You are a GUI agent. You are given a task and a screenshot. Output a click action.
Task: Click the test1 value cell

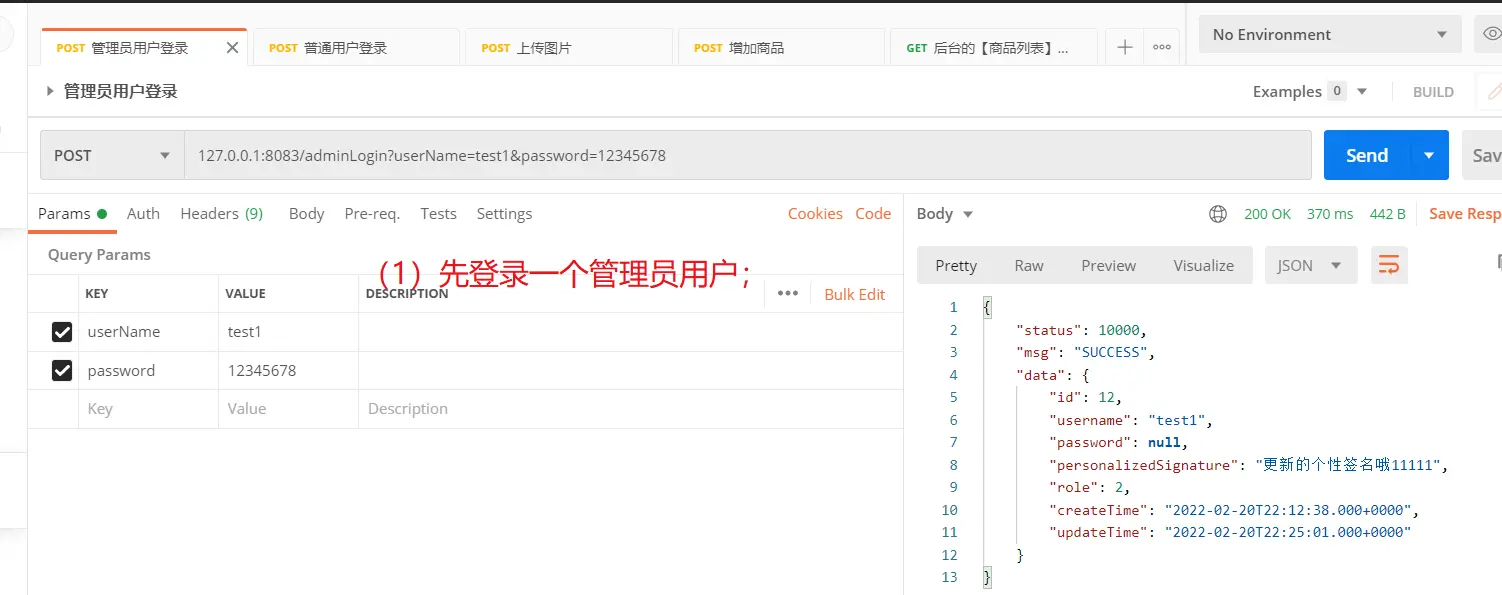coord(288,332)
